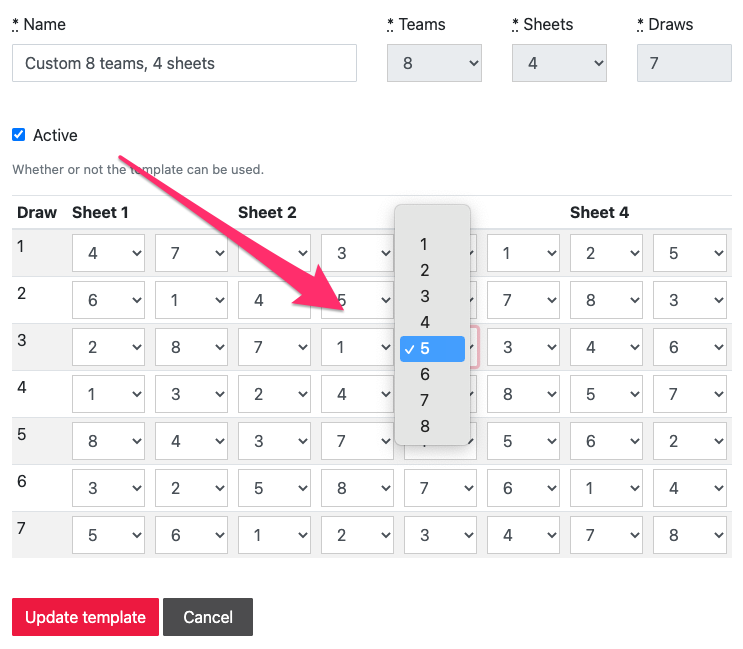
Task: Open Draw 1 Sheet 1 first team dropdown
Action: [108, 253]
